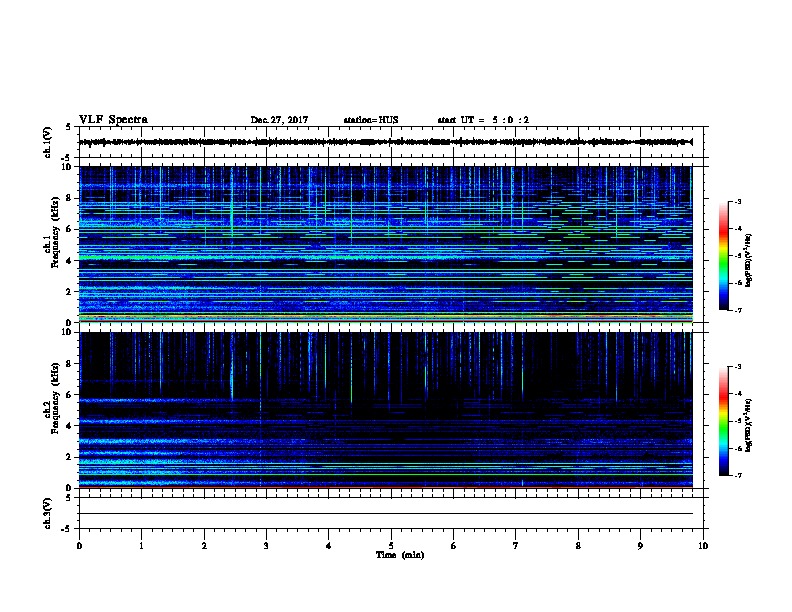The image size is (792, 612).
Task: Click the "VLF Spectra" title text
Action: point(113,120)
